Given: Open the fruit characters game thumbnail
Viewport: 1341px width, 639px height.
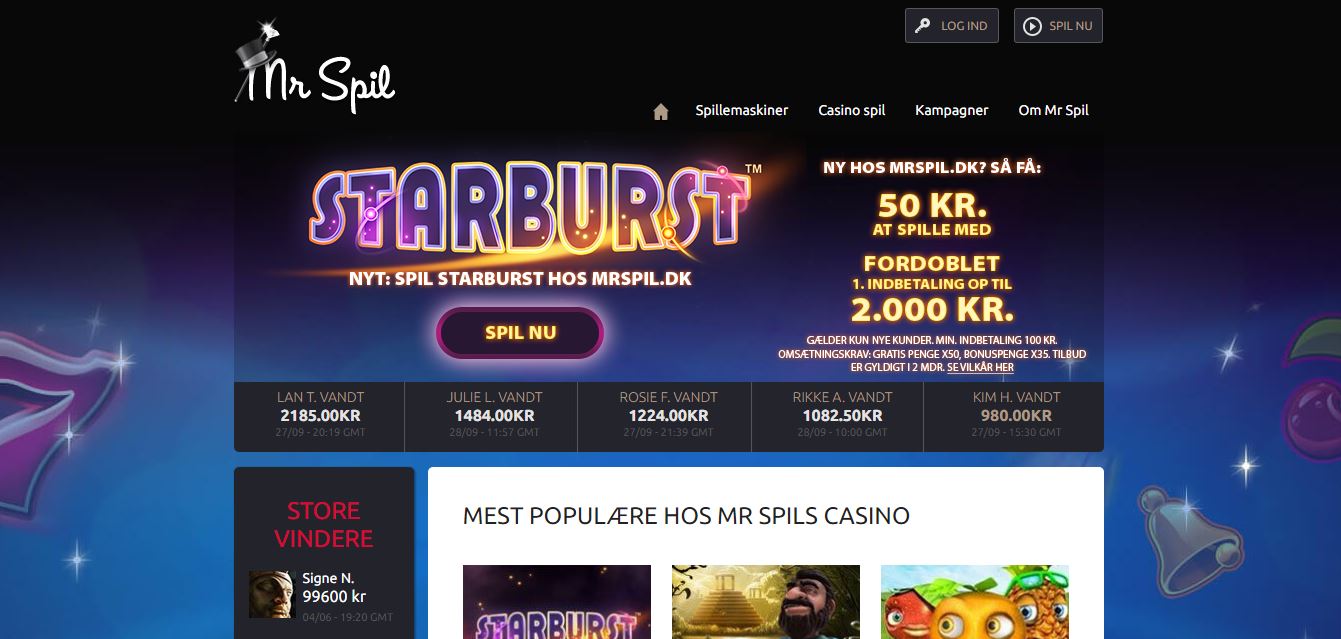Looking at the screenshot, I should [x=975, y=602].
